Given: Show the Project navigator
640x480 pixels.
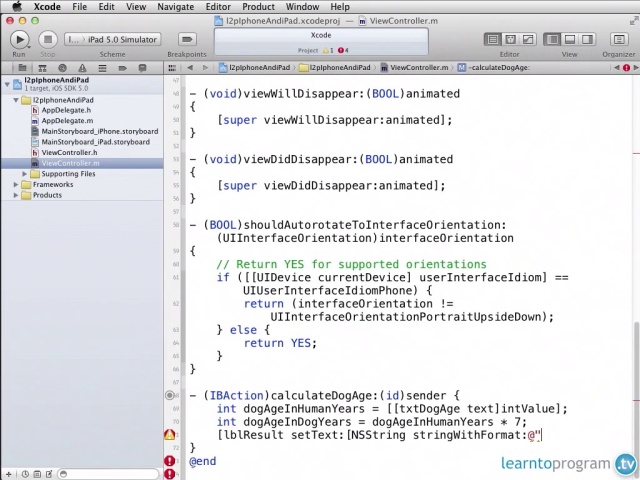Looking at the screenshot, I should pos(22,68).
